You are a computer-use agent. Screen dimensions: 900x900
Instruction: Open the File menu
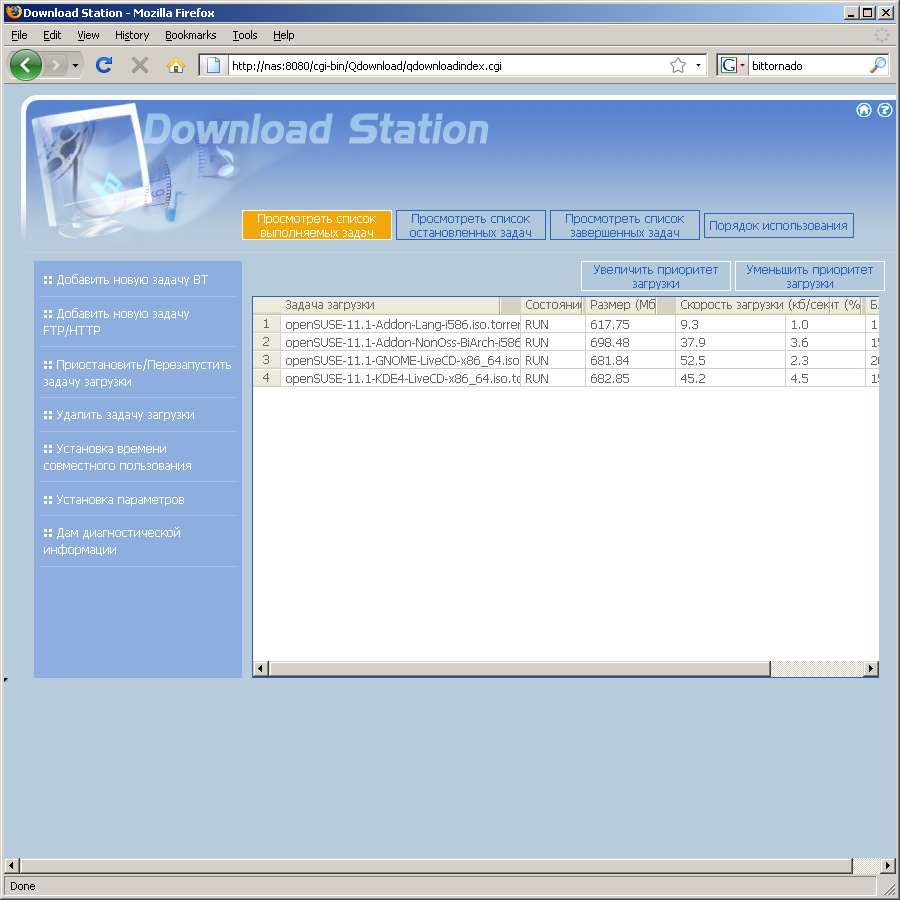click(x=19, y=35)
